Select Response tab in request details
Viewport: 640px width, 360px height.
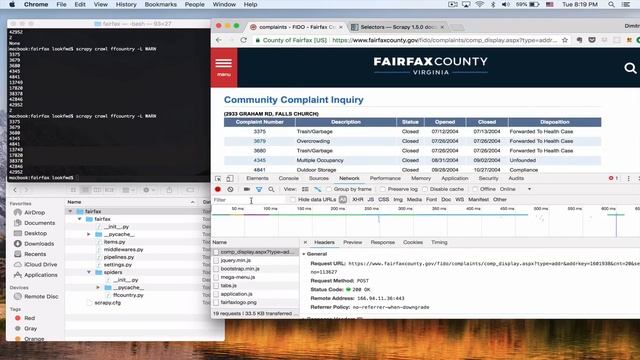tap(382, 242)
